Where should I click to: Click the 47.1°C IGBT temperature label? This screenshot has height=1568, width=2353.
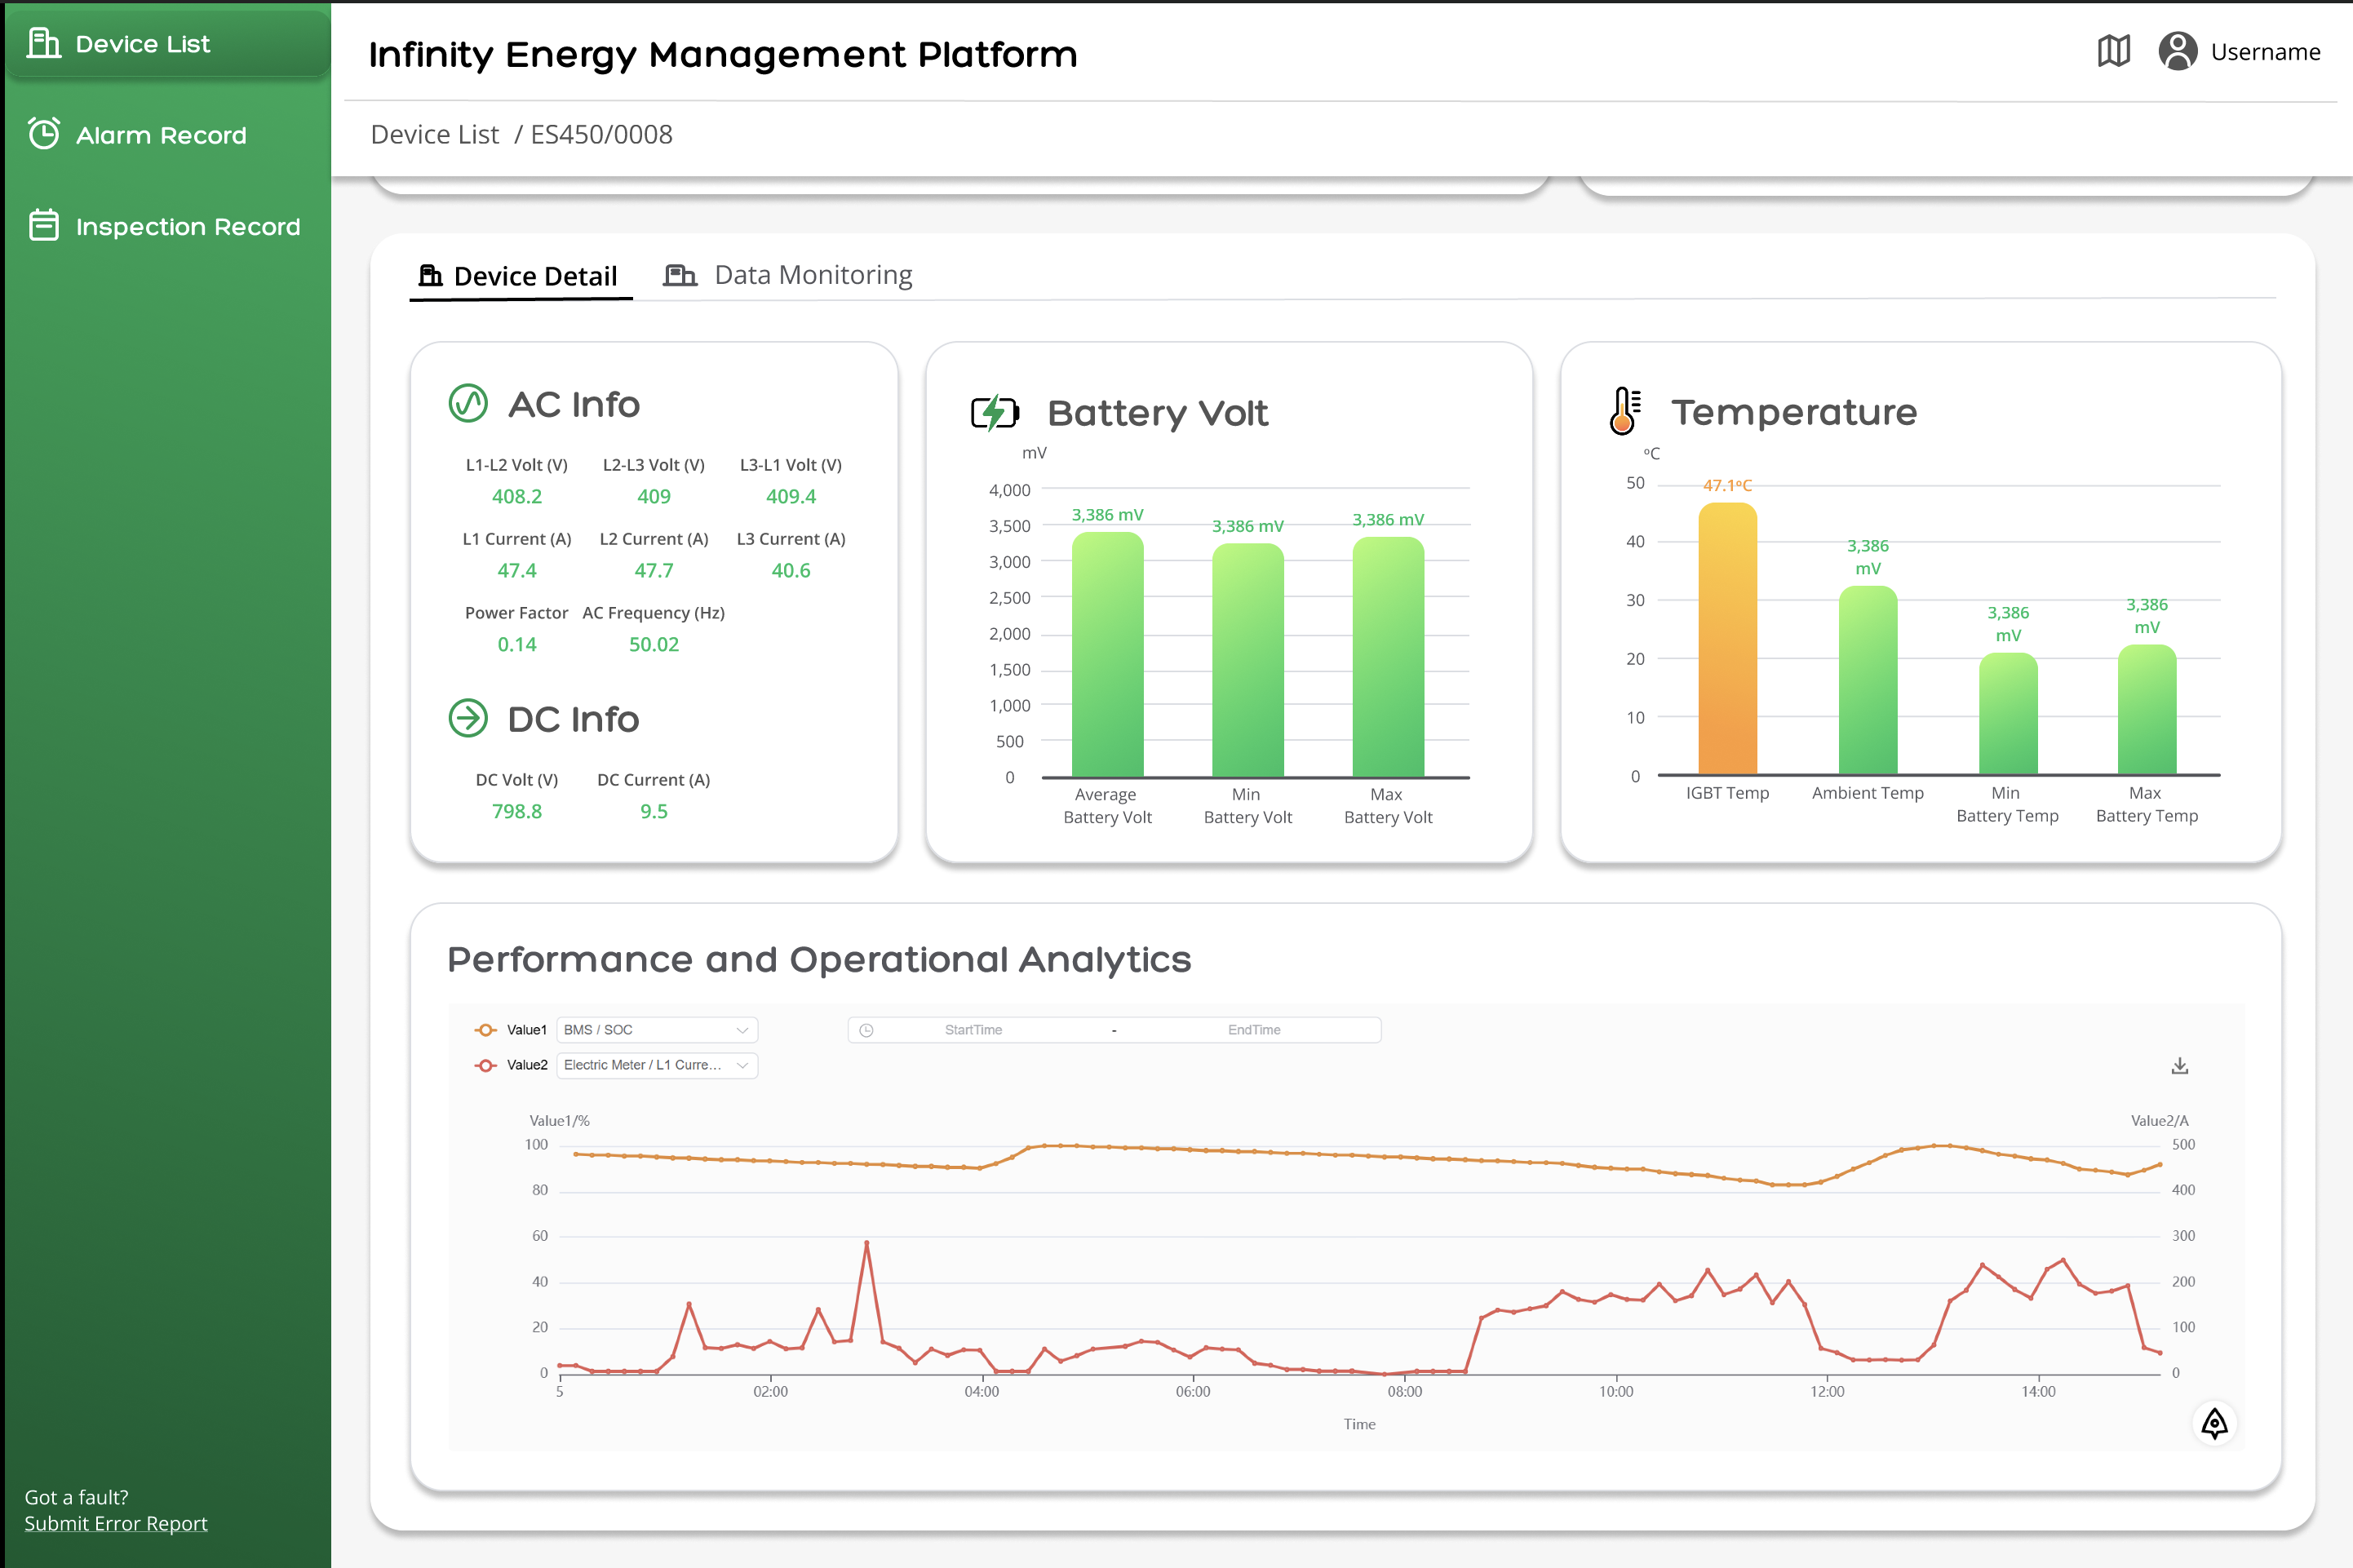pos(1727,485)
